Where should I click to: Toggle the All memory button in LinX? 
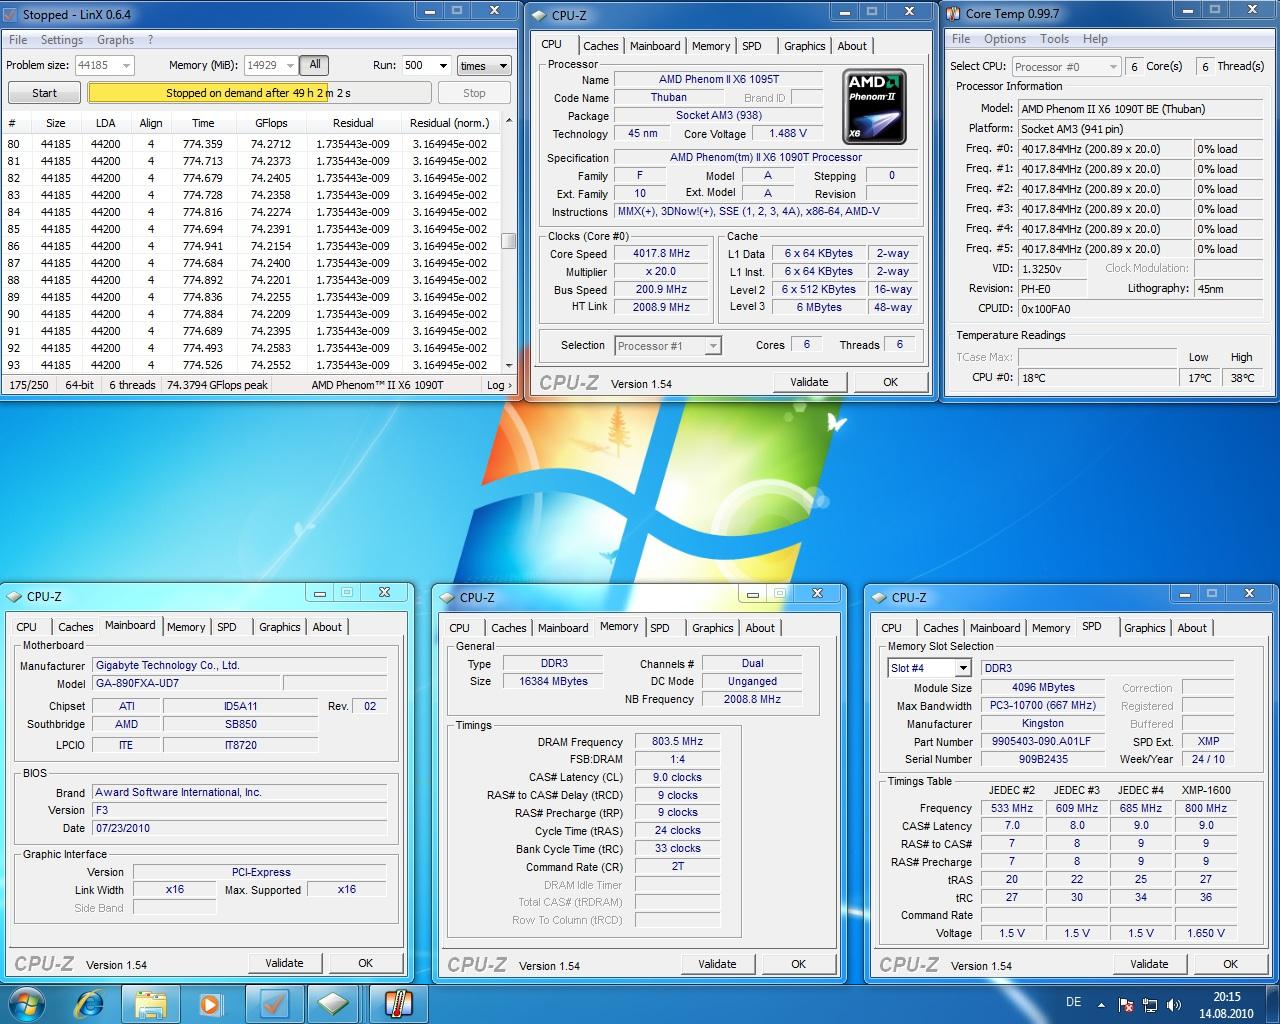pyautogui.click(x=315, y=65)
